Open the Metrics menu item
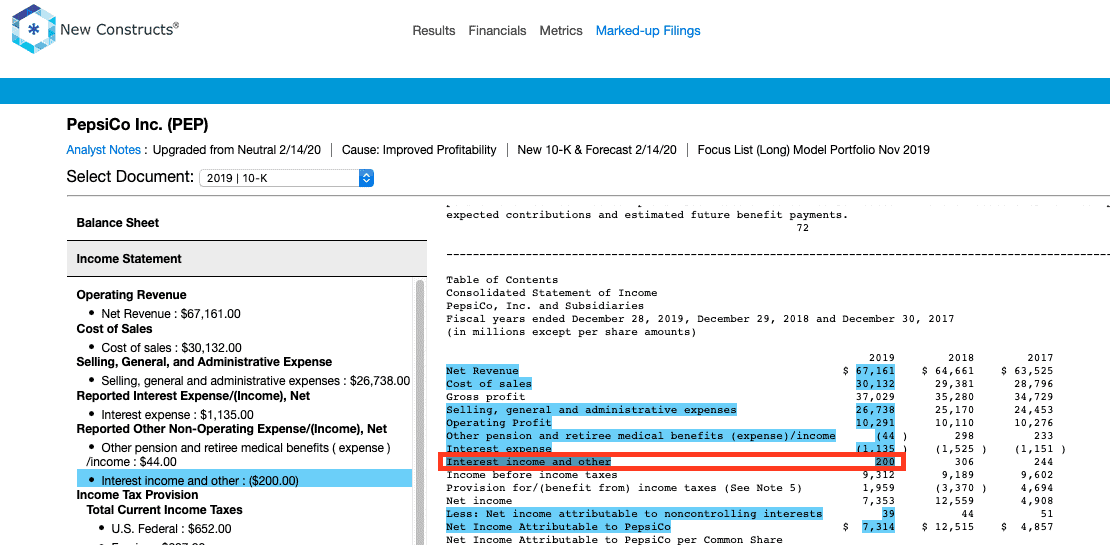 click(x=561, y=30)
